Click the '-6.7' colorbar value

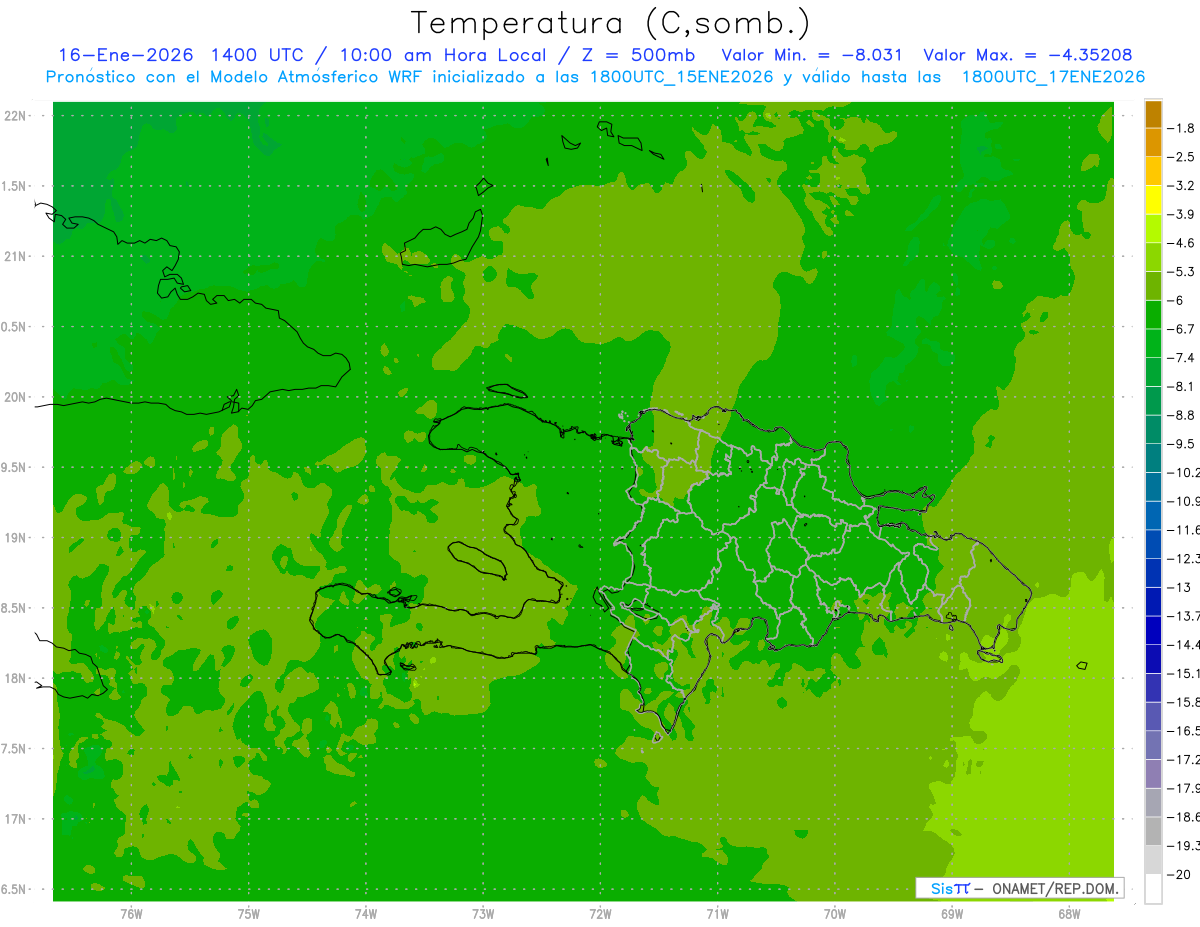coord(1181,329)
